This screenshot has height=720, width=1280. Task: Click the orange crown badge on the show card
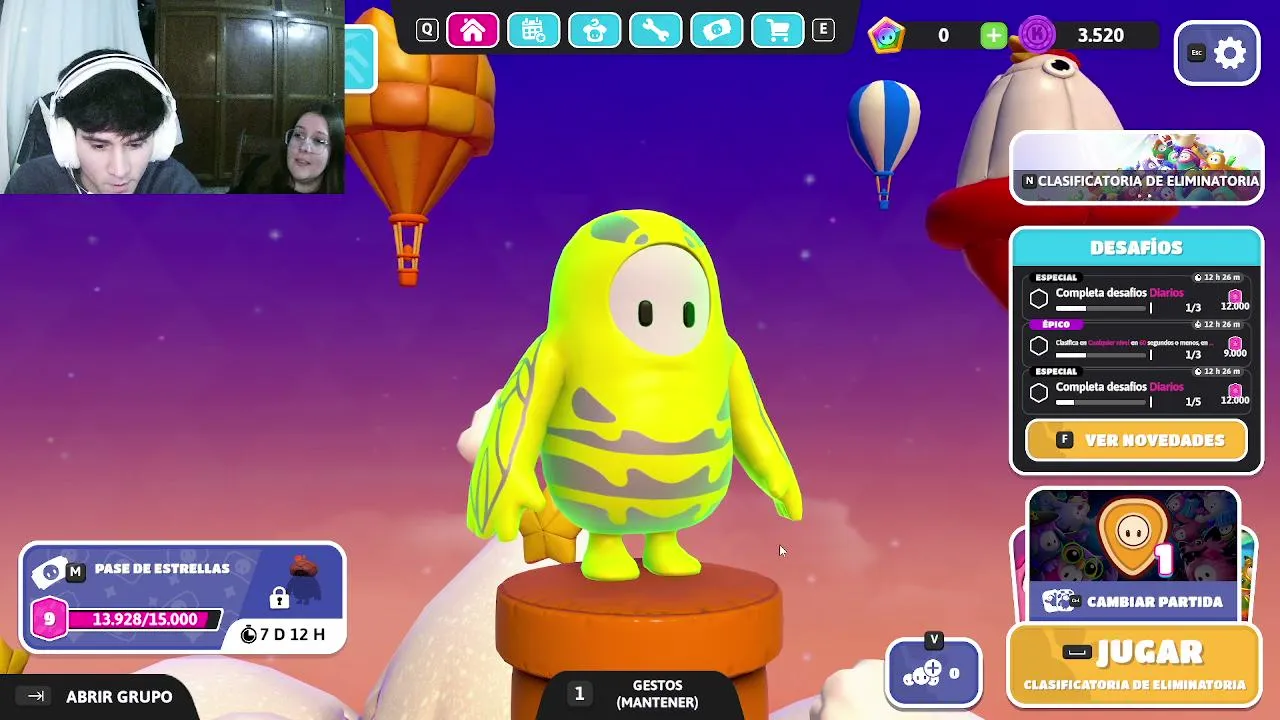click(x=1133, y=536)
